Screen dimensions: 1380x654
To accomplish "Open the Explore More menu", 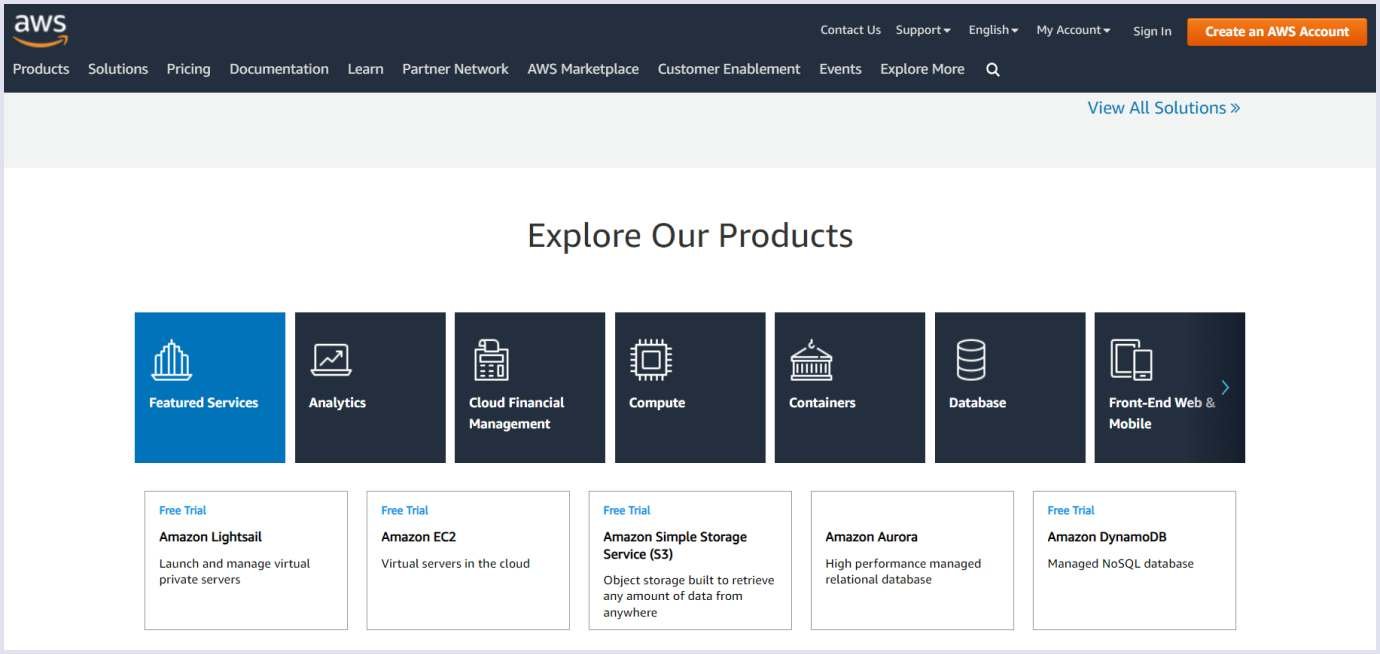I will [x=922, y=69].
